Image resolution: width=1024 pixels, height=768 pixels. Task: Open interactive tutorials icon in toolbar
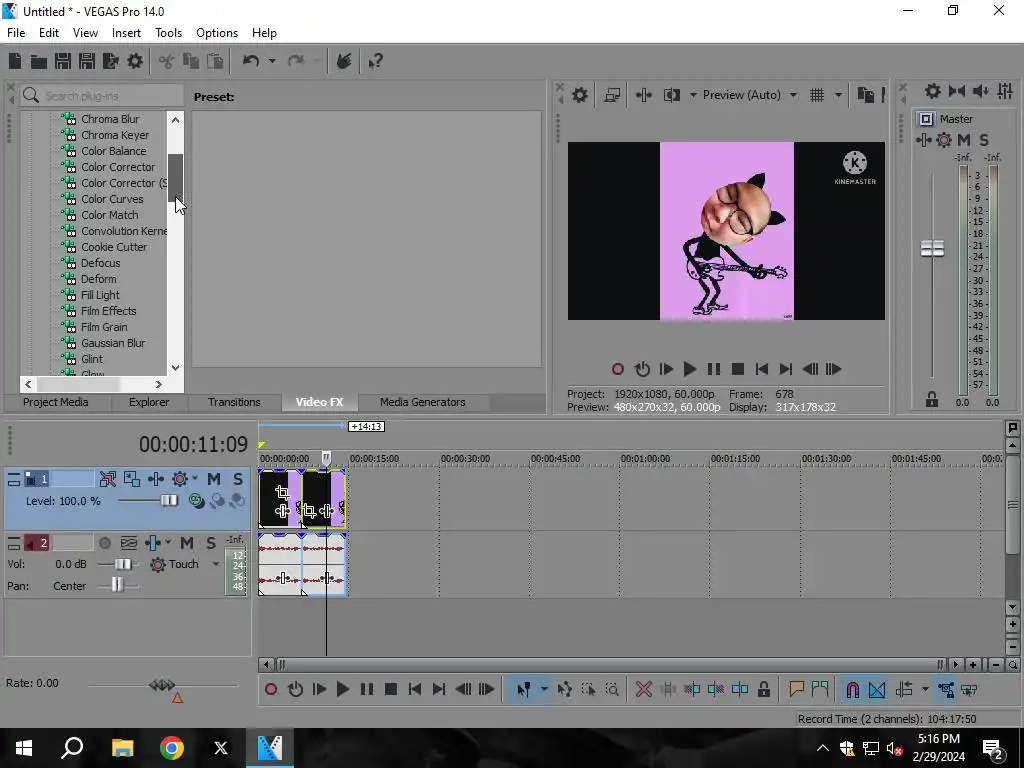(344, 61)
